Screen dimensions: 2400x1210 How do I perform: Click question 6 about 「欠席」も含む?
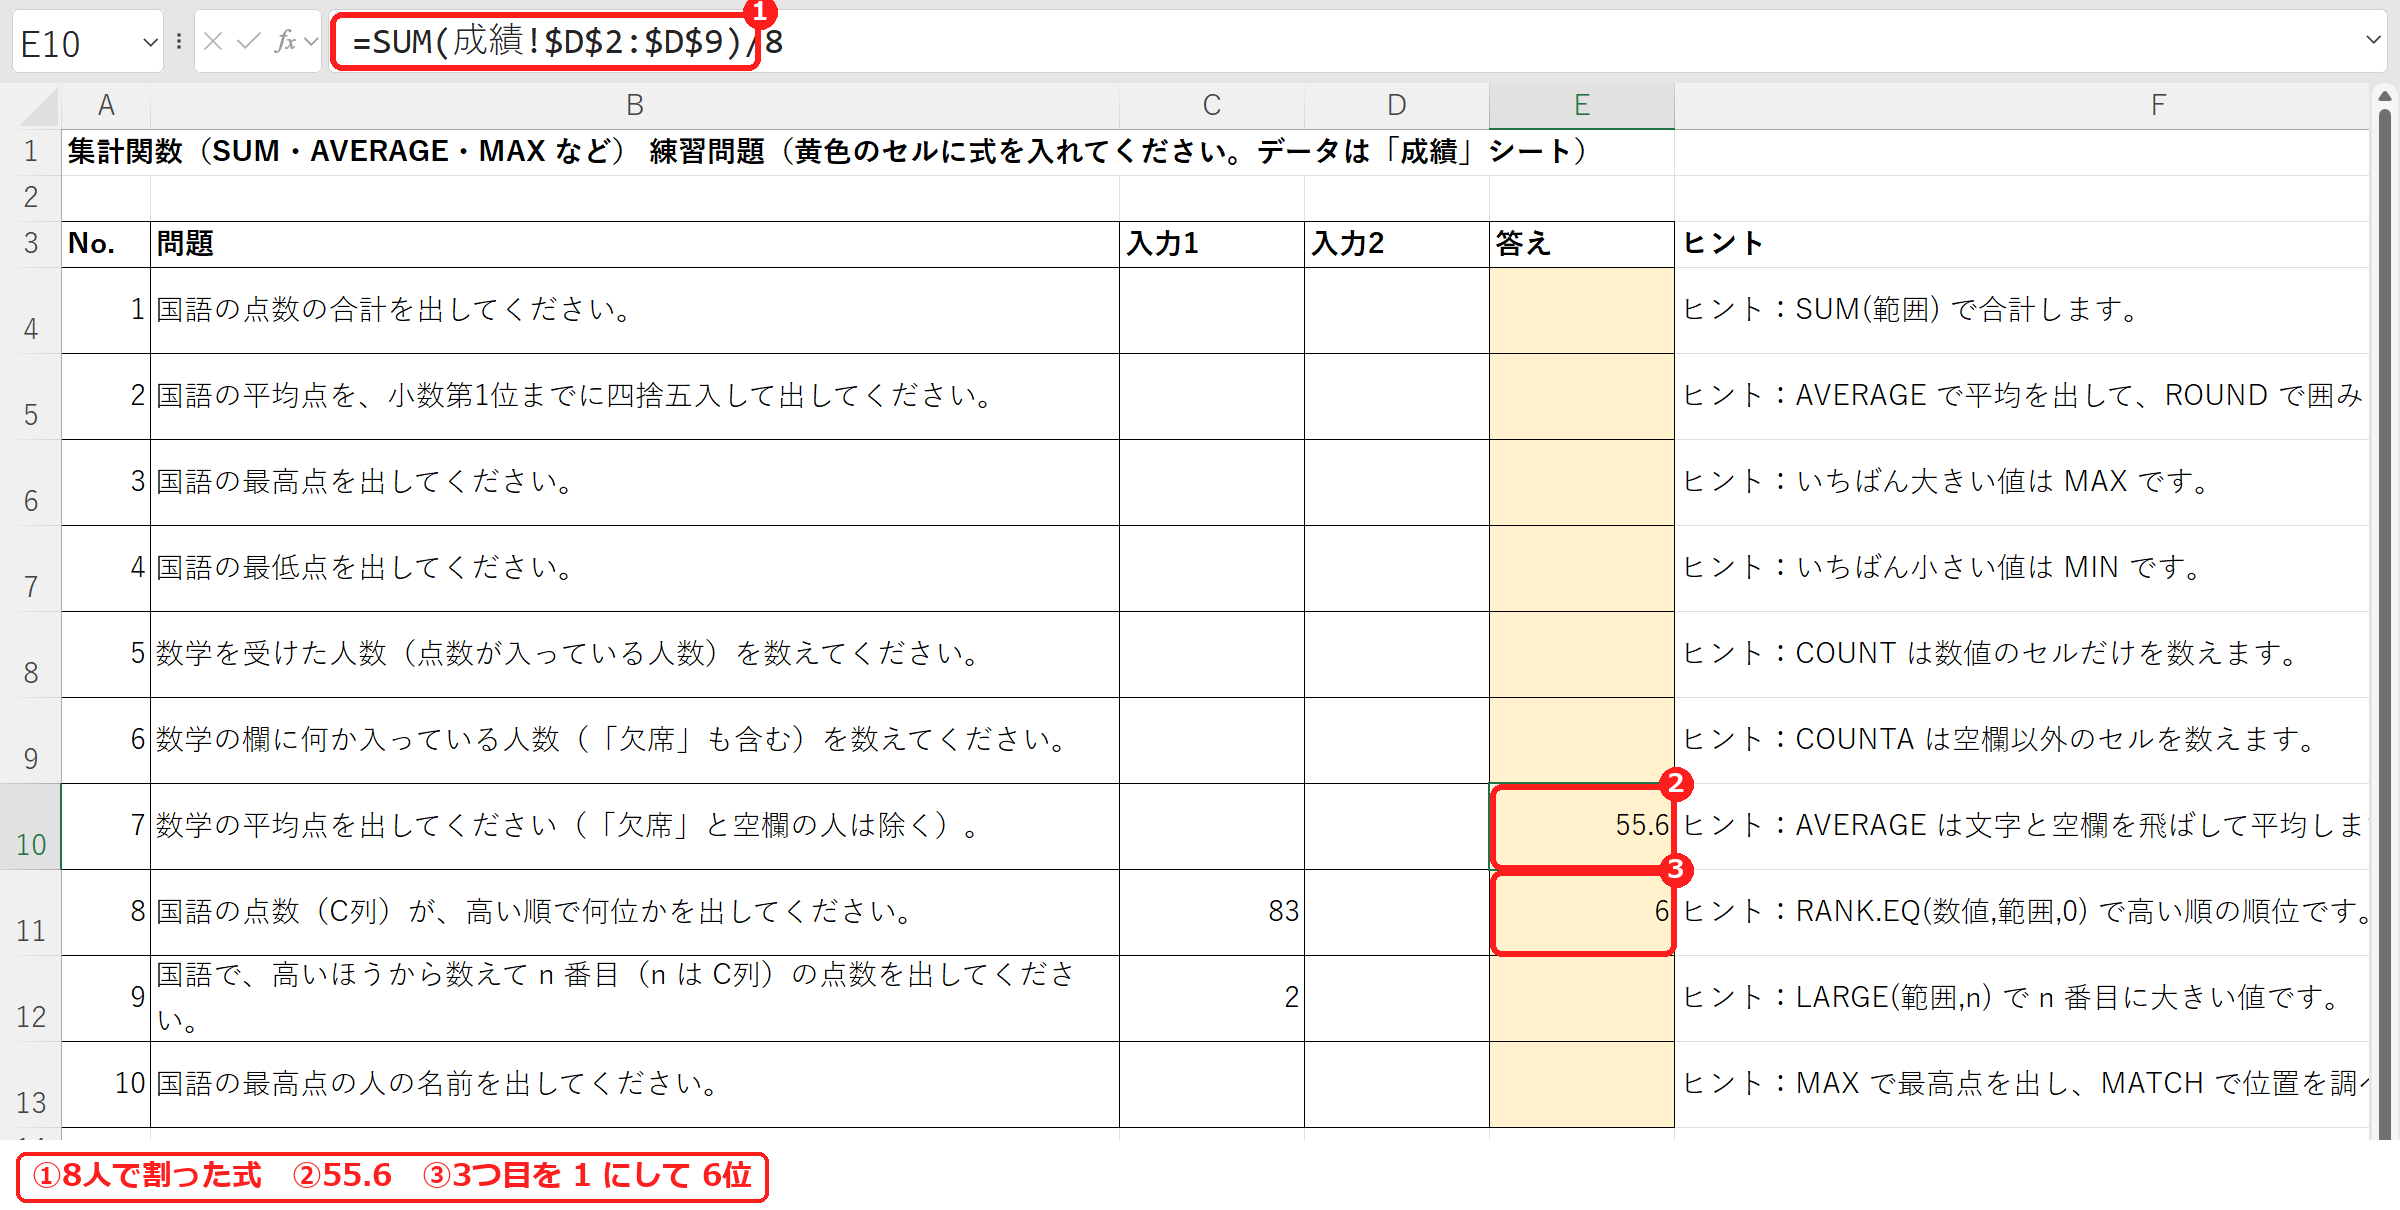pos(635,740)
